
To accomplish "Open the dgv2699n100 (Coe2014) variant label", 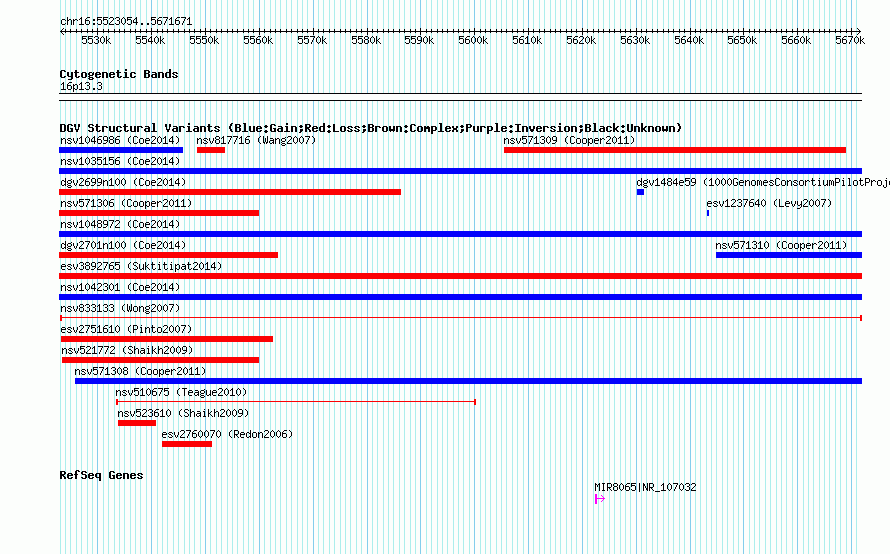I will (123, 182).
